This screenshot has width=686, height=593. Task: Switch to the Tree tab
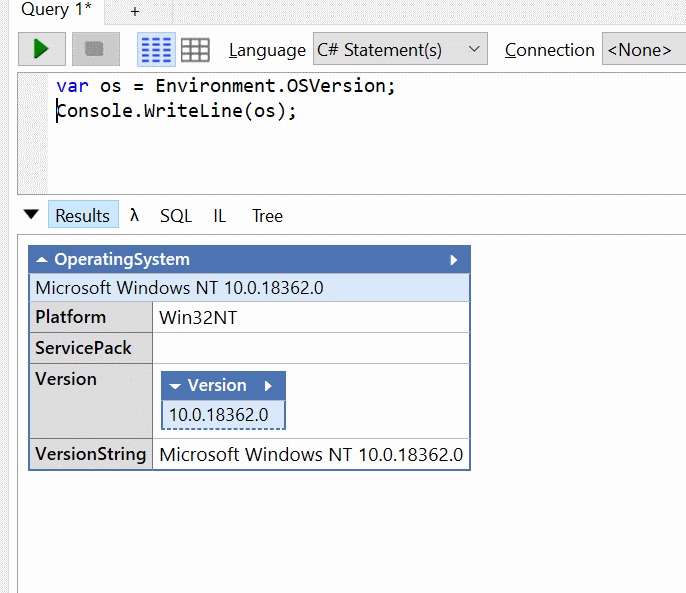click(267, 215)
